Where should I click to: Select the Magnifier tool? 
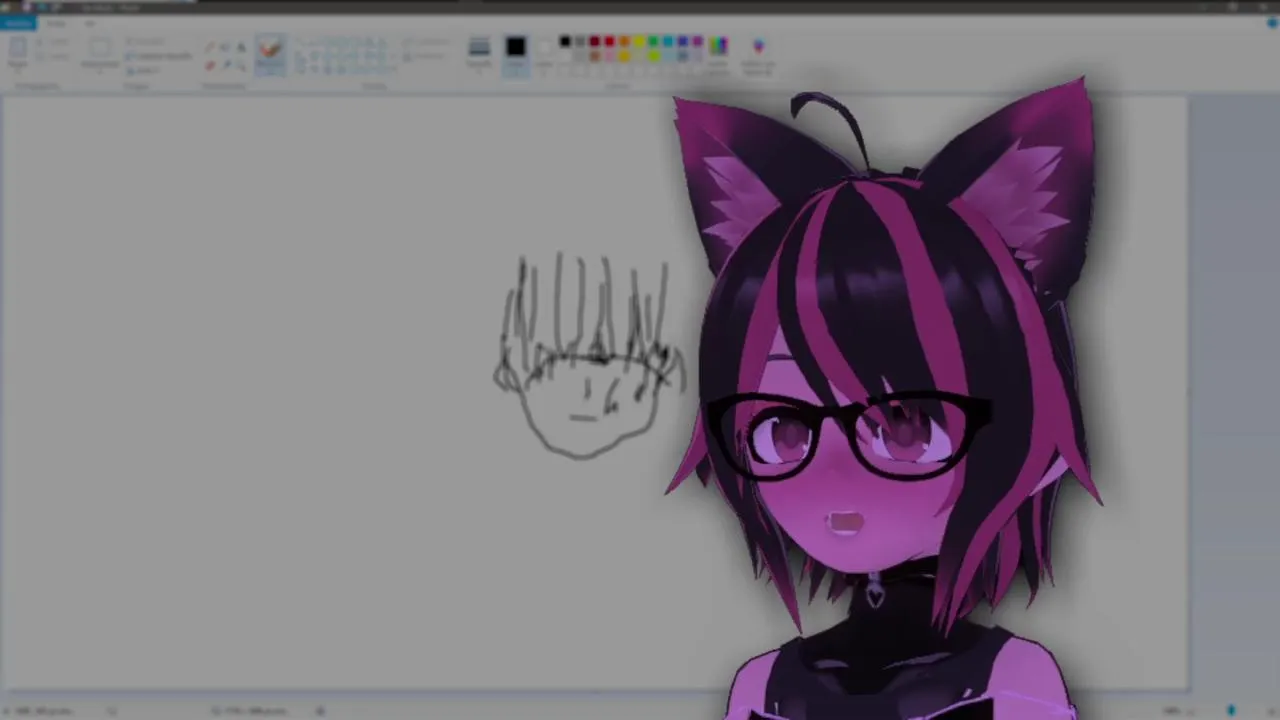pyautogui.click(x=240, y=65)
